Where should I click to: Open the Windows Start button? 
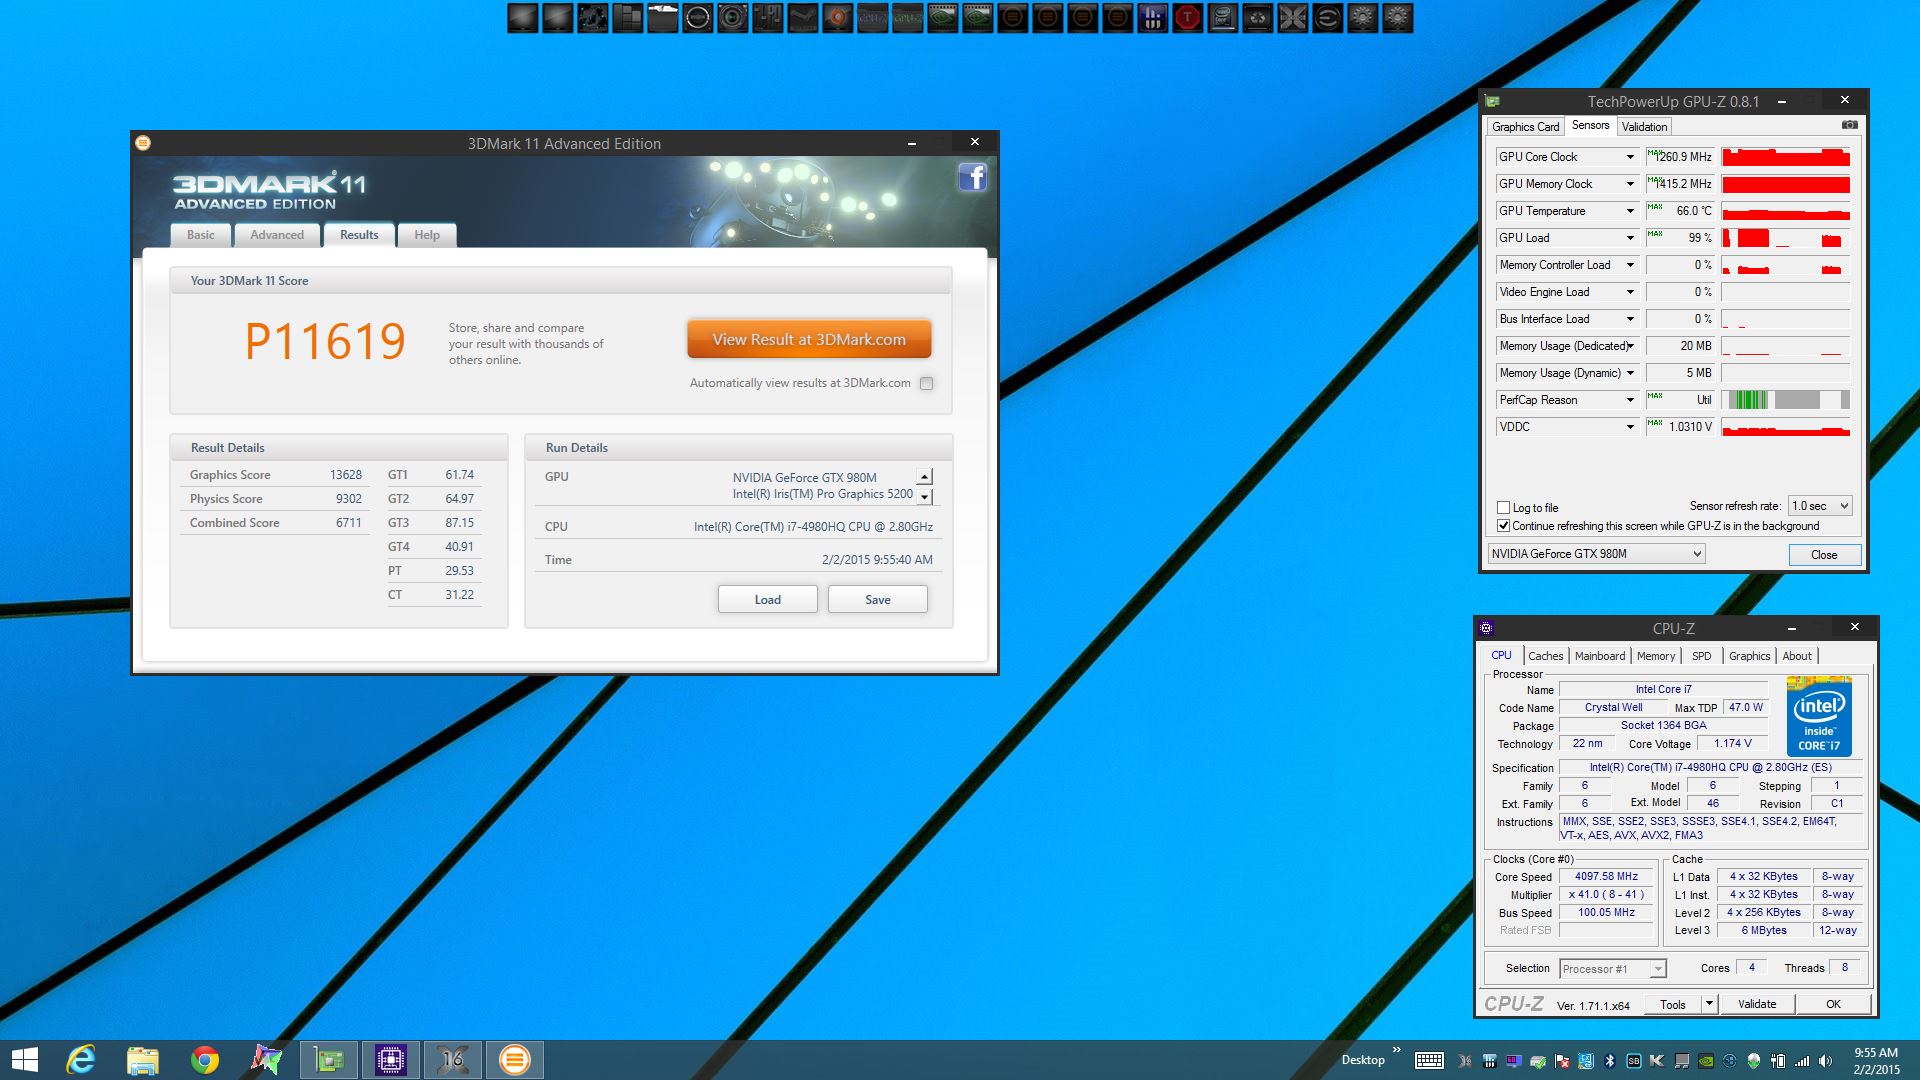tap(24, 1060)
